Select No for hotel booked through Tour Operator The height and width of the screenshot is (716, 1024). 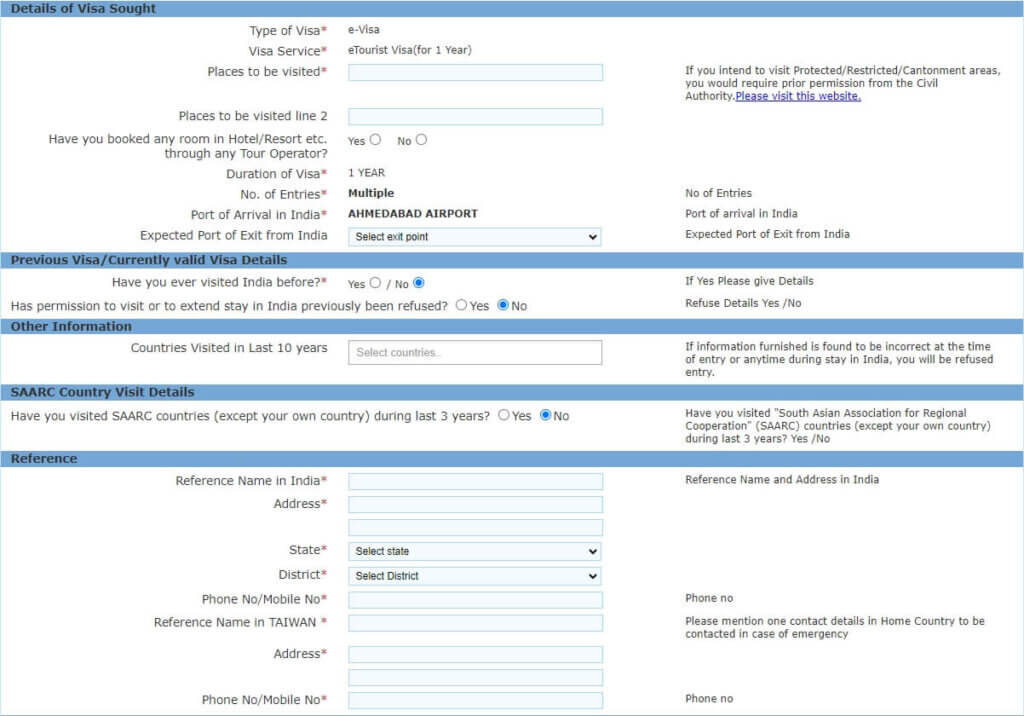421,140
